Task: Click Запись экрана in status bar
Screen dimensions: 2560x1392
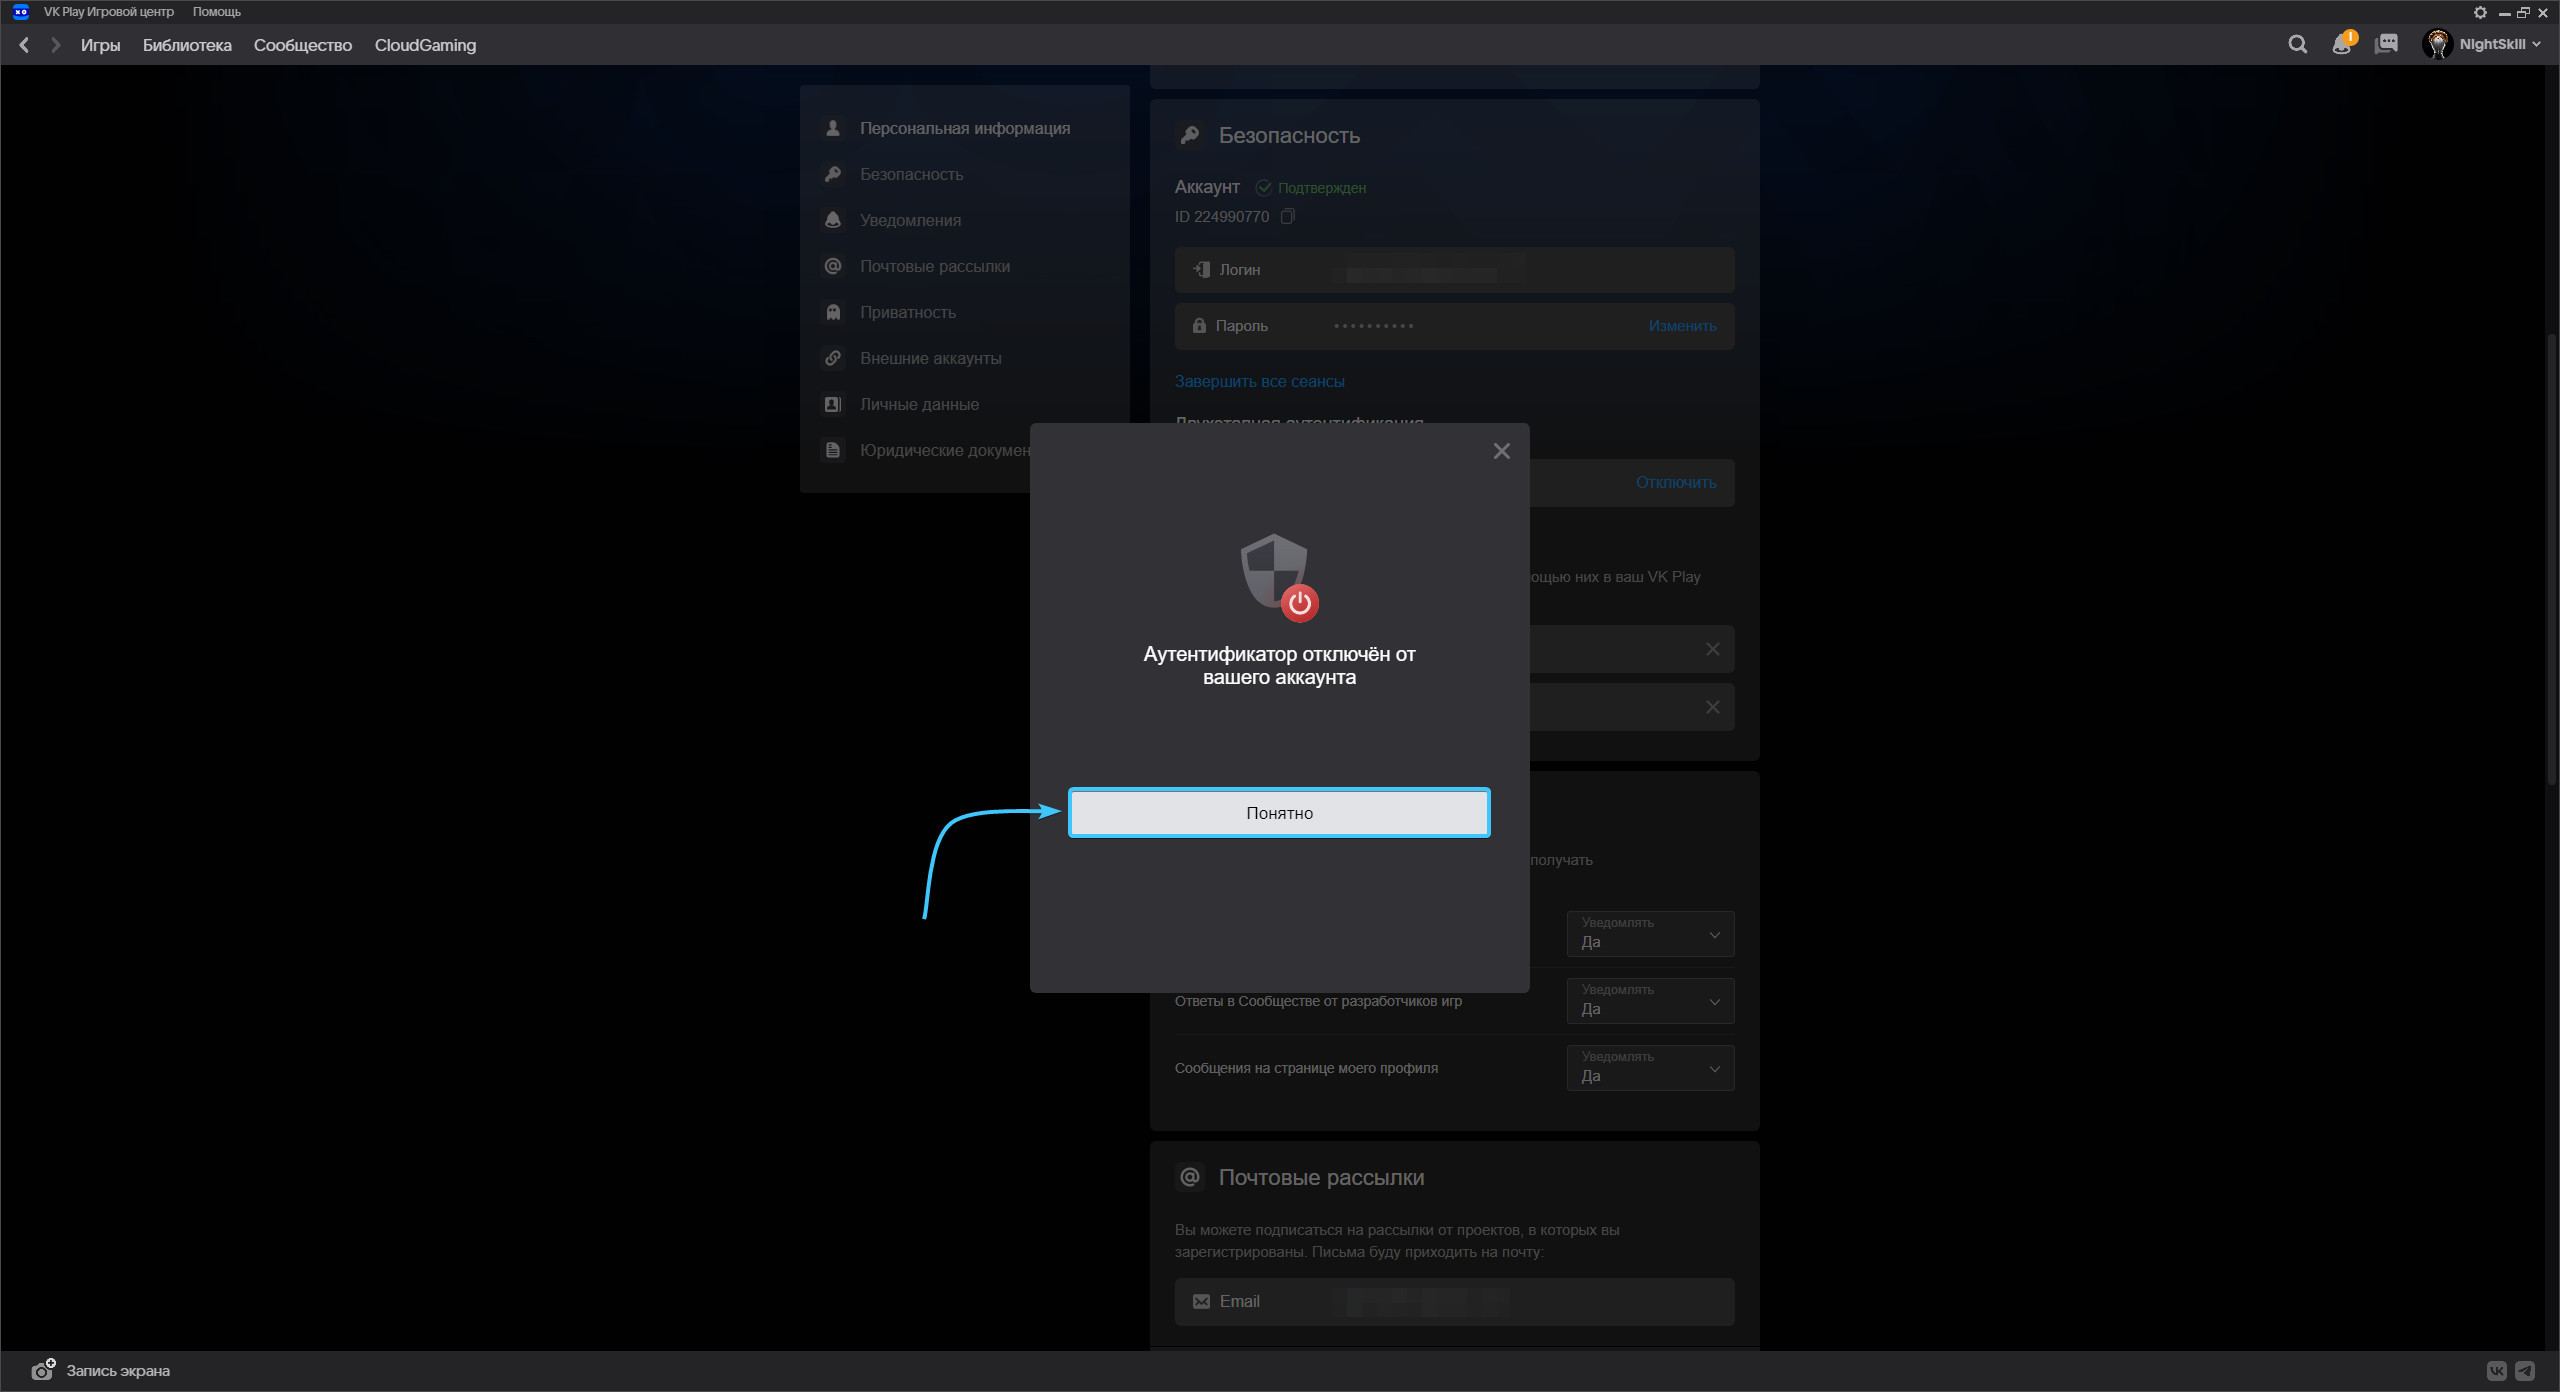Action: click(x=118, y=1371)
